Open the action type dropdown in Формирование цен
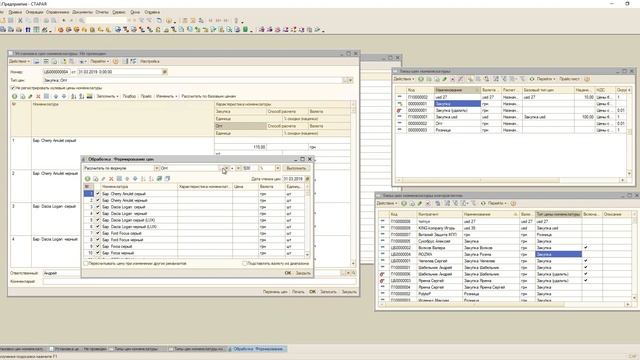The image size is (640, 360). tap(156, 168)
